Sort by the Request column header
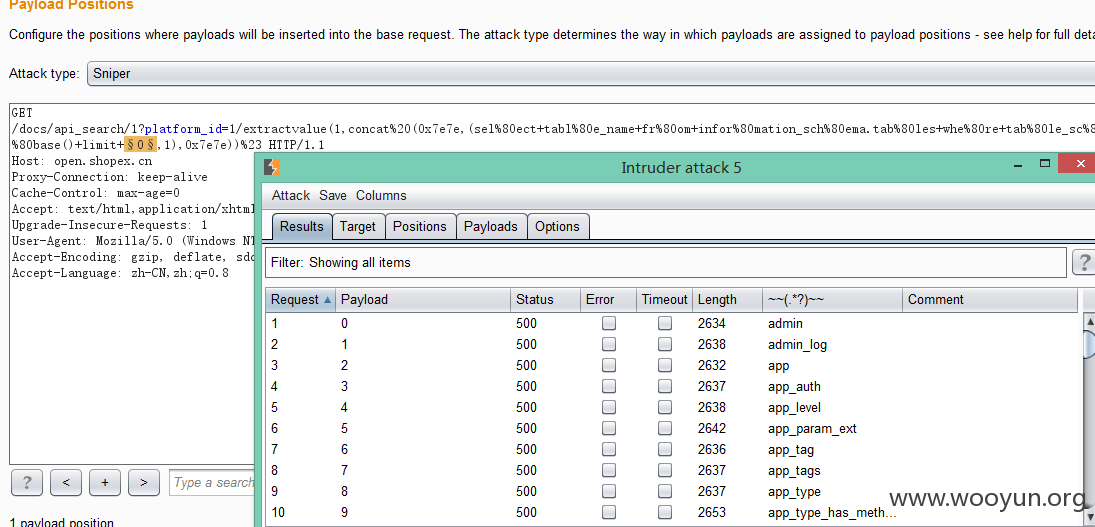The image size is (1095, 527). point(300,299)
